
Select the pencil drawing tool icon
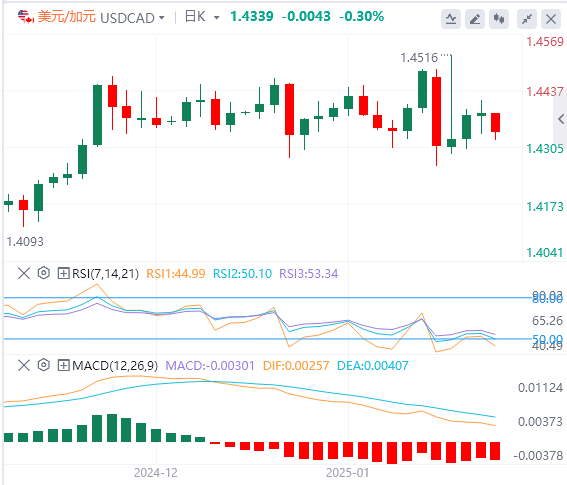click(475, 19)
